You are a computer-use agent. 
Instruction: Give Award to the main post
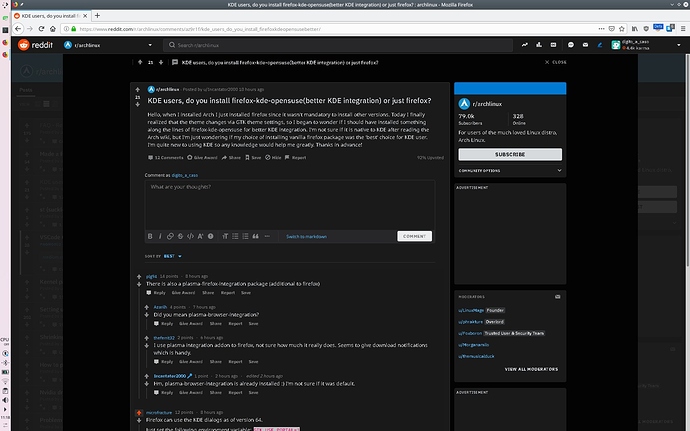pos(202,158)
